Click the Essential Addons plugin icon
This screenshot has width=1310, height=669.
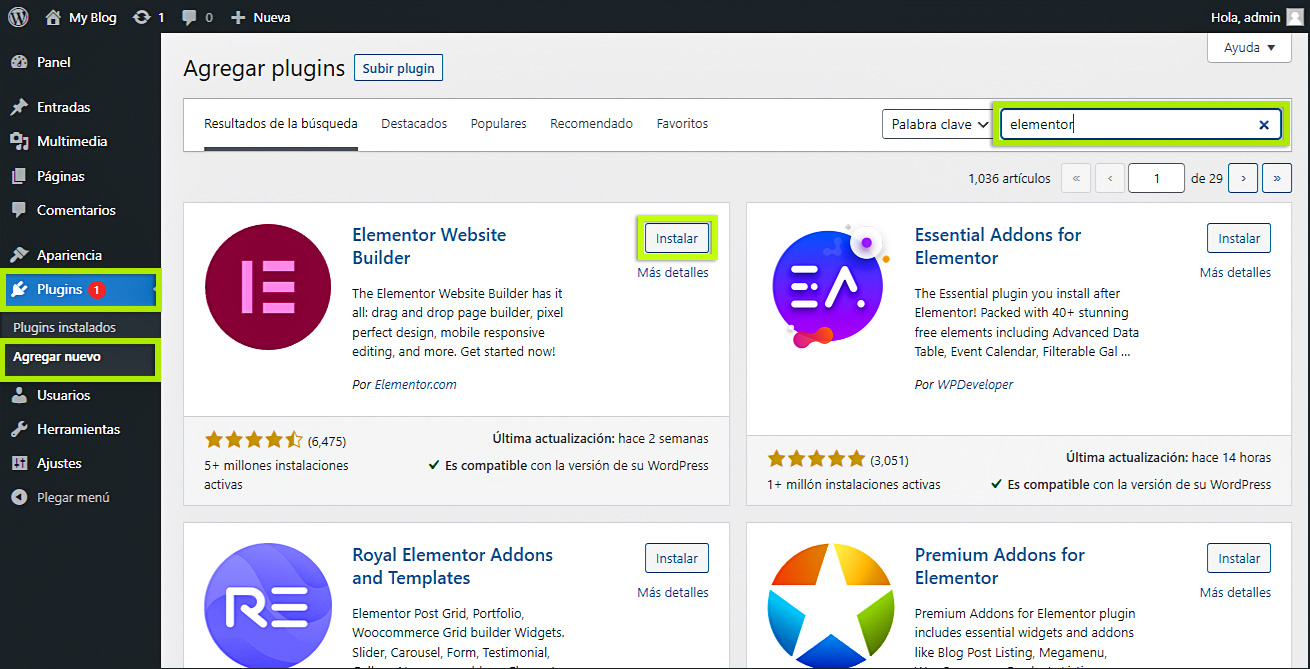coord(829,287)
